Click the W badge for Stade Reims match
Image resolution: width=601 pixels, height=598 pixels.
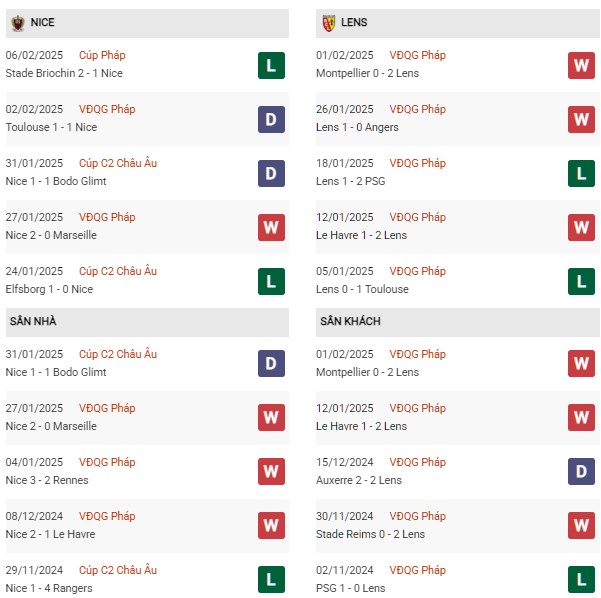581,526
